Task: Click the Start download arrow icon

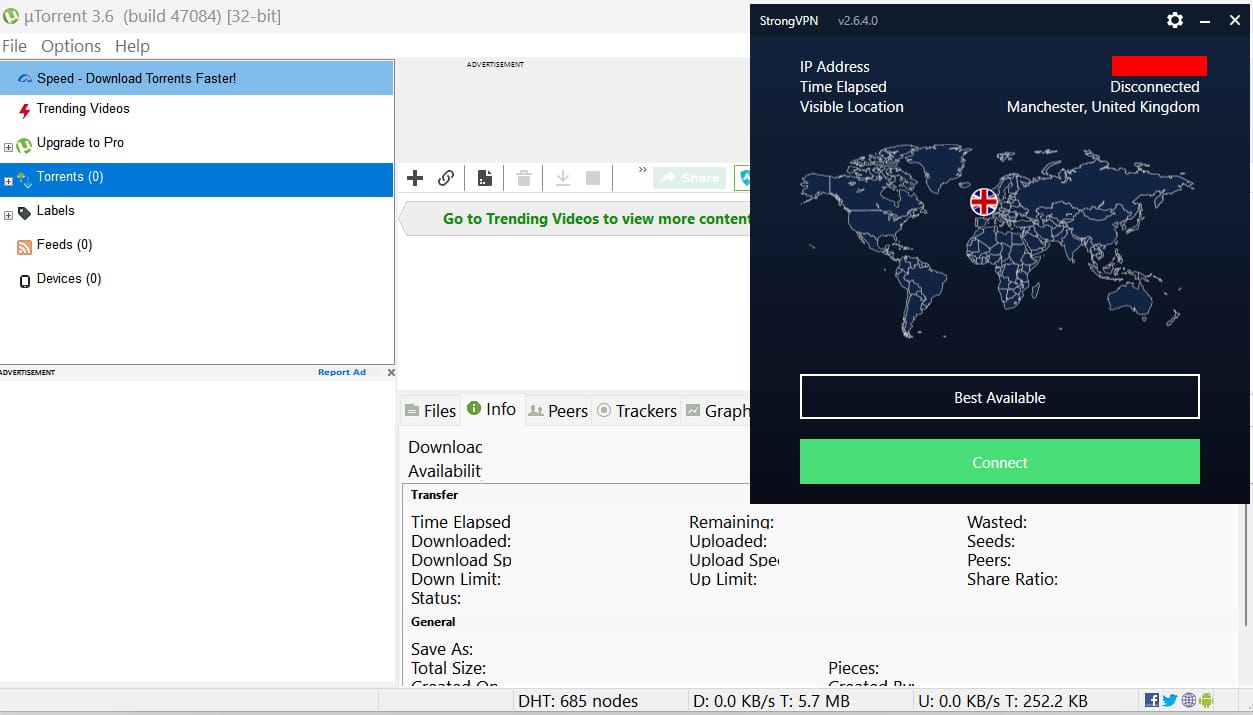Action: (x=563, y=178)
